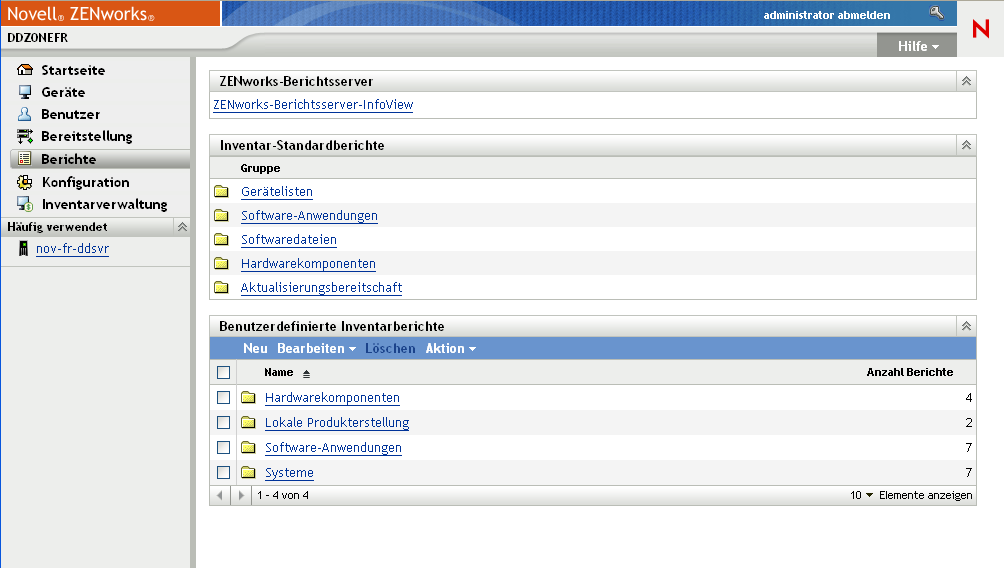Click the '1 - 4 von 4' pager text
The width and height of the screenshot is (1004, 568).
283,495
